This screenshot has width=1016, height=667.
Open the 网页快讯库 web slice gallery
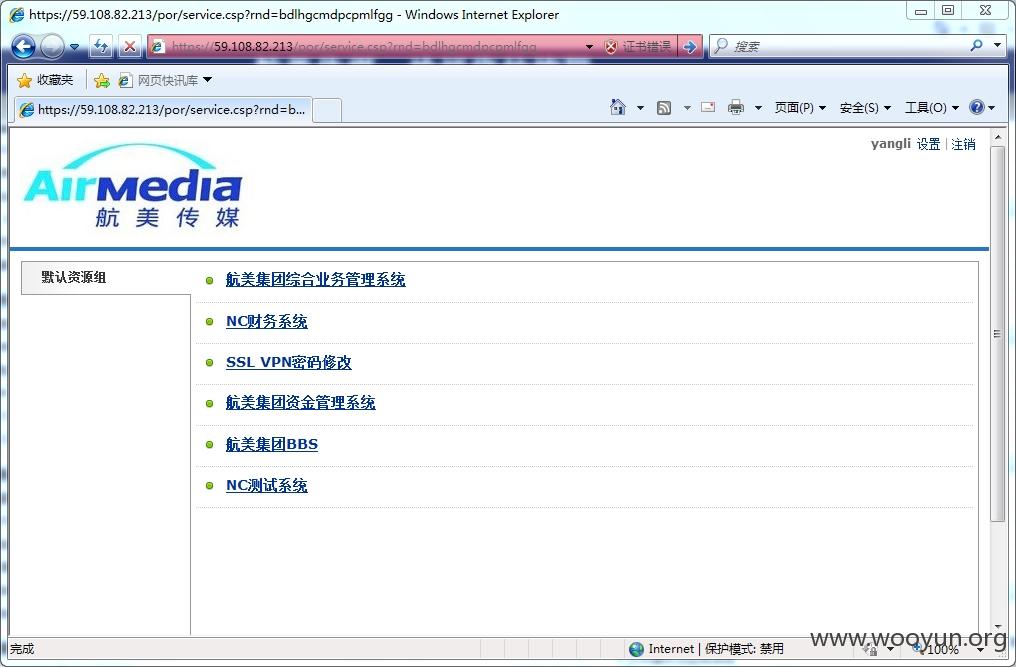[x=165, y=80]
